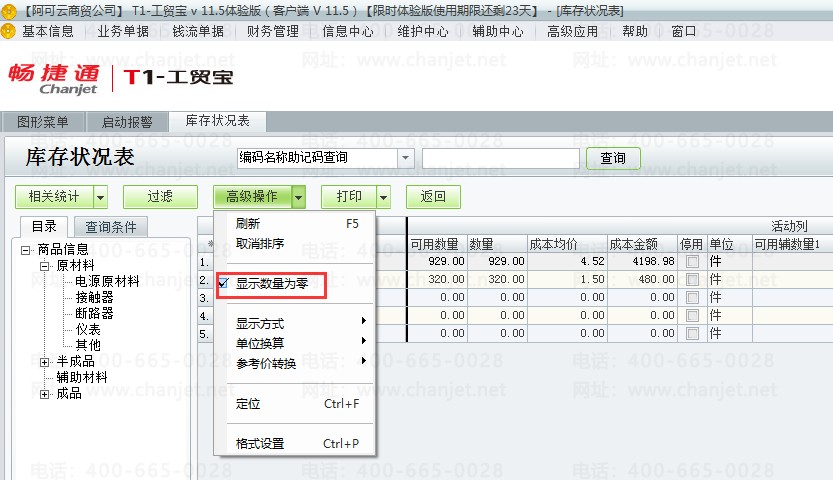Check the 停用 checkbox in row one
The image size is (833, 480).
[x=692, y=261]
